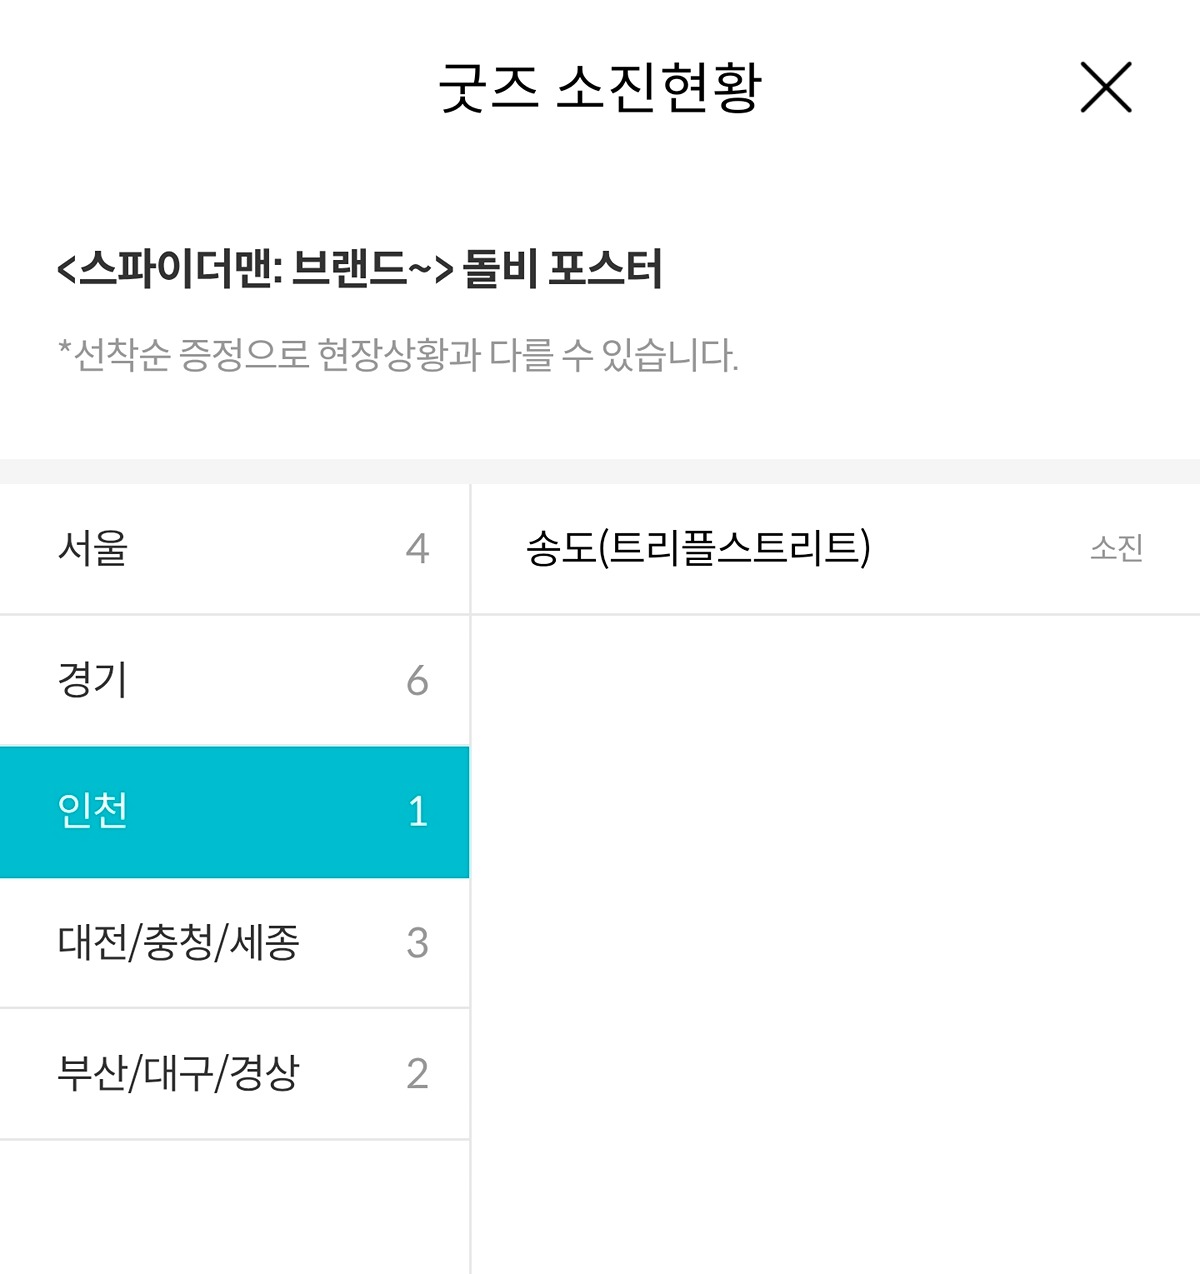
Task: Click the vertical divider between region and theater panels
Action: (470, 879)
